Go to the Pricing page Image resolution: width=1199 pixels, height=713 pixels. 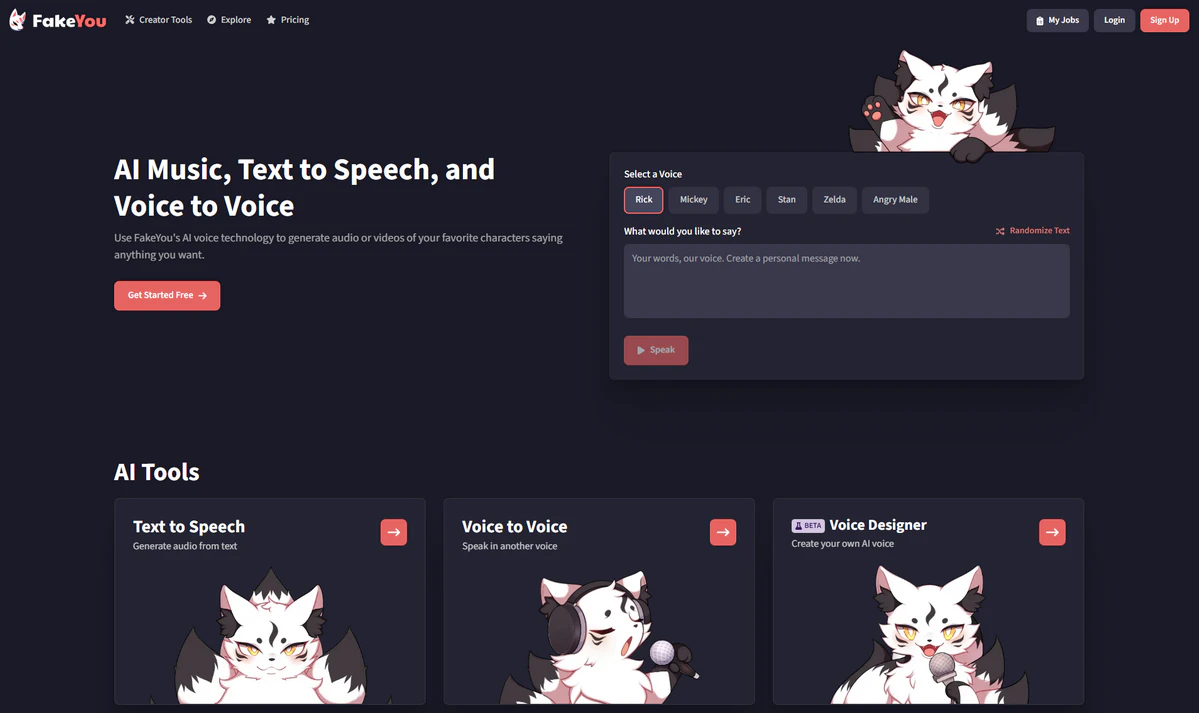[288, 20]
